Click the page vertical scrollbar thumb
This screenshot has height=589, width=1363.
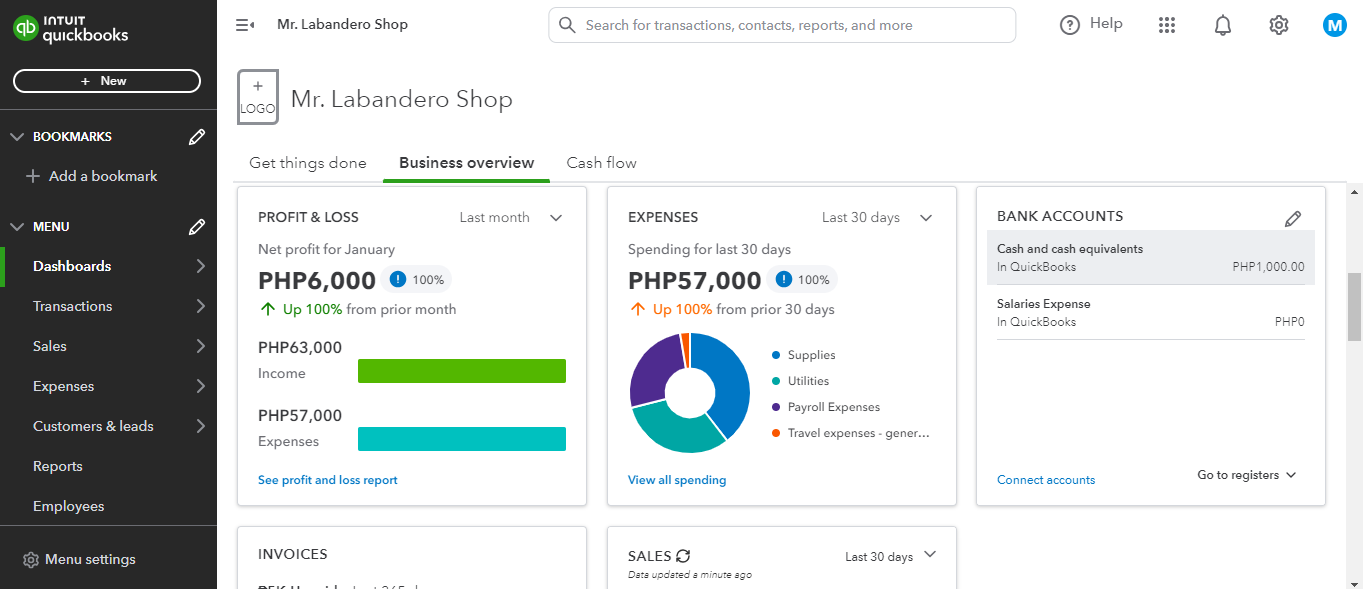pos(1355,306)
